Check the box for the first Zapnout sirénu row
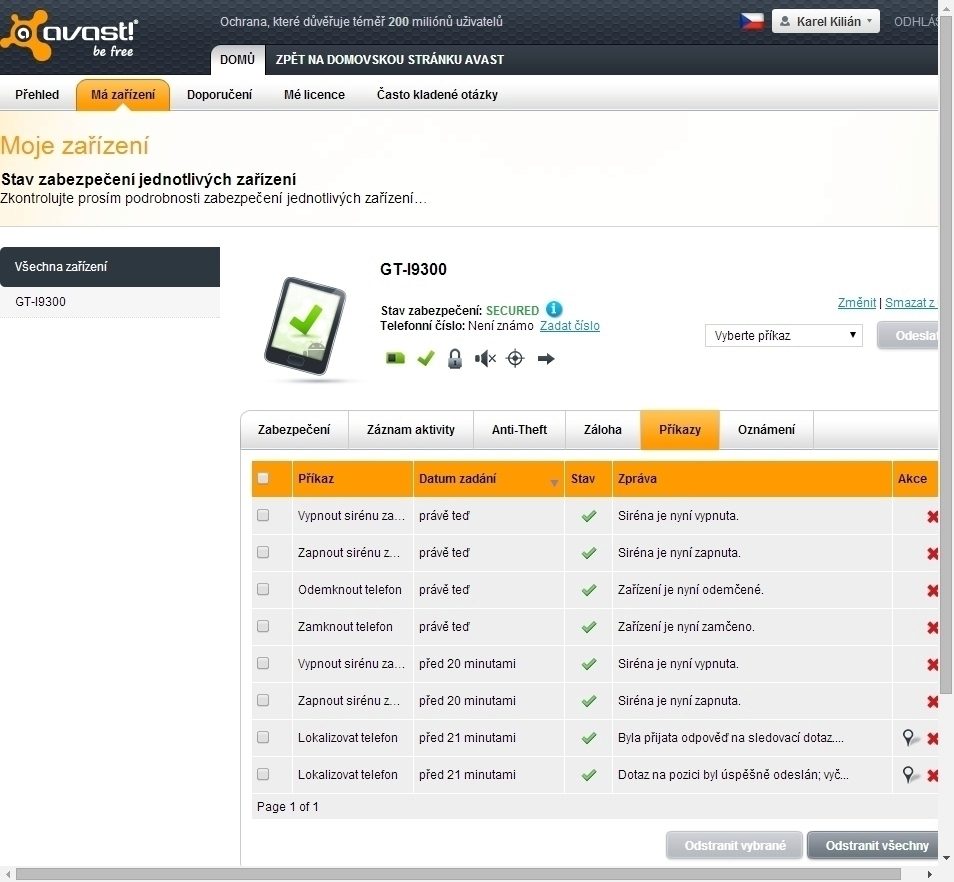Image resolution: width=954 pixels, height=882 pixels. click(x=263, y=552)
